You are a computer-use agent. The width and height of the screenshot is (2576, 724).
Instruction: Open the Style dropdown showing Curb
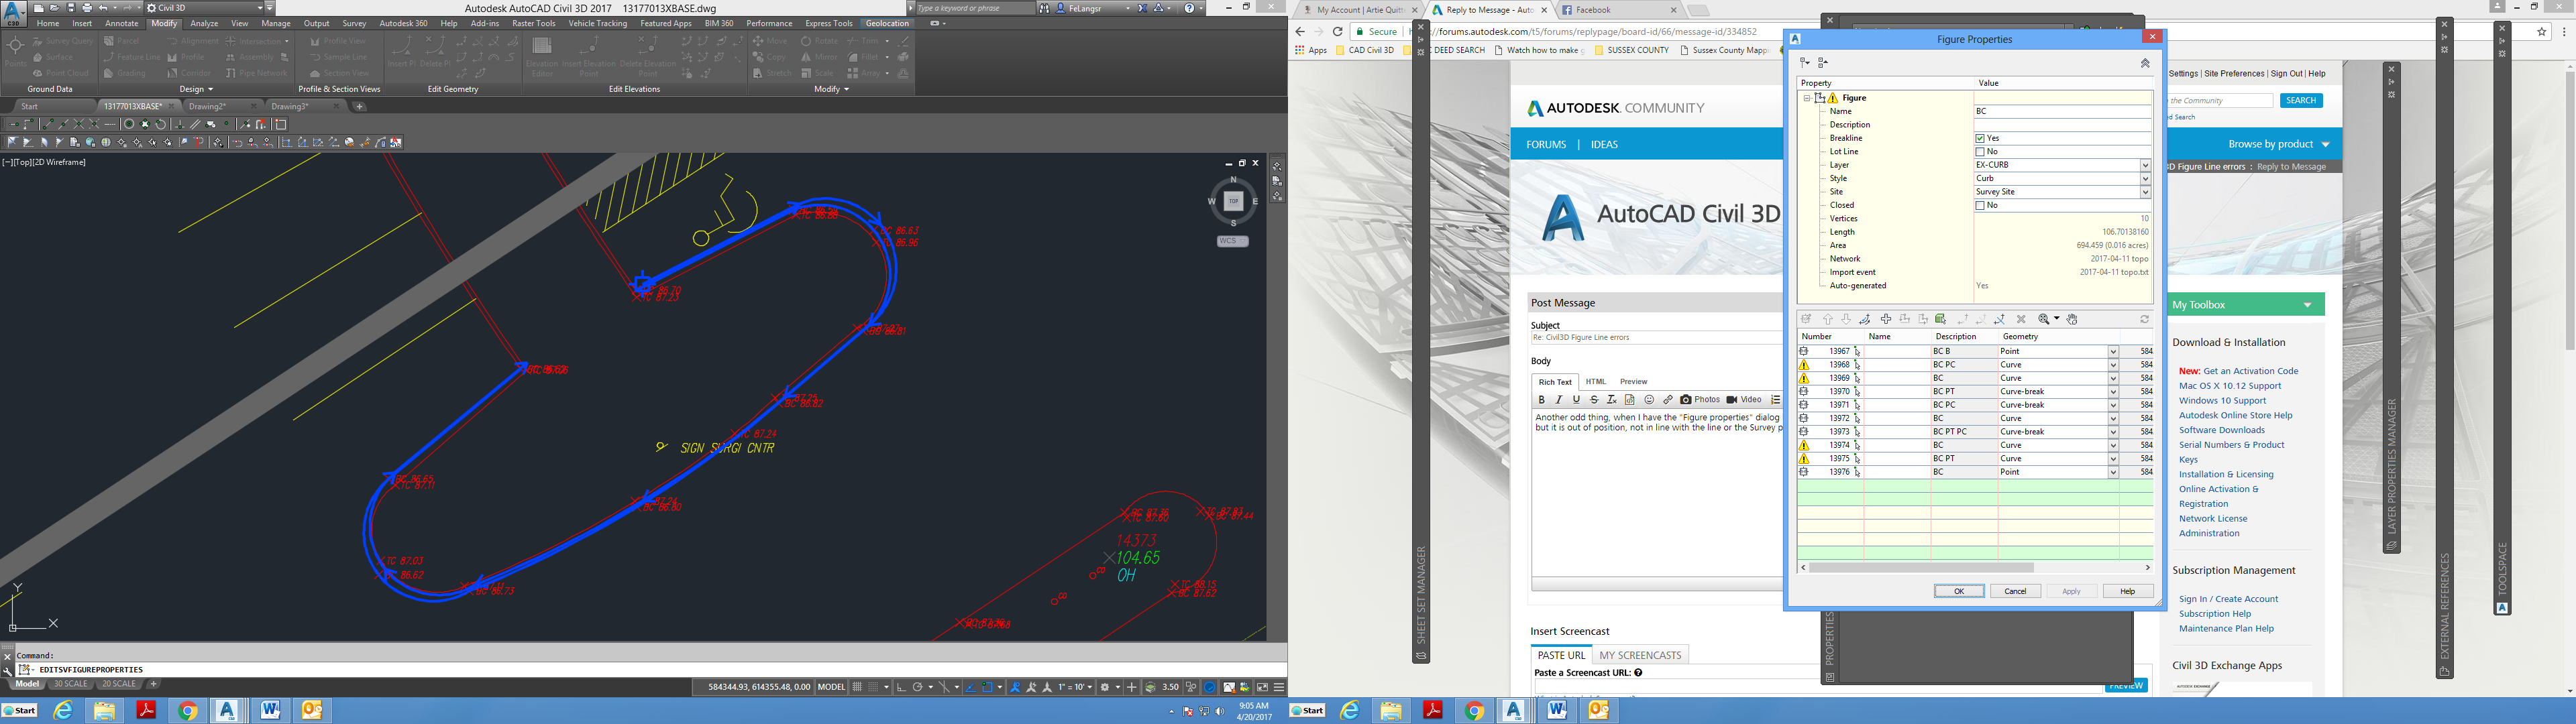pos(2145,177)
